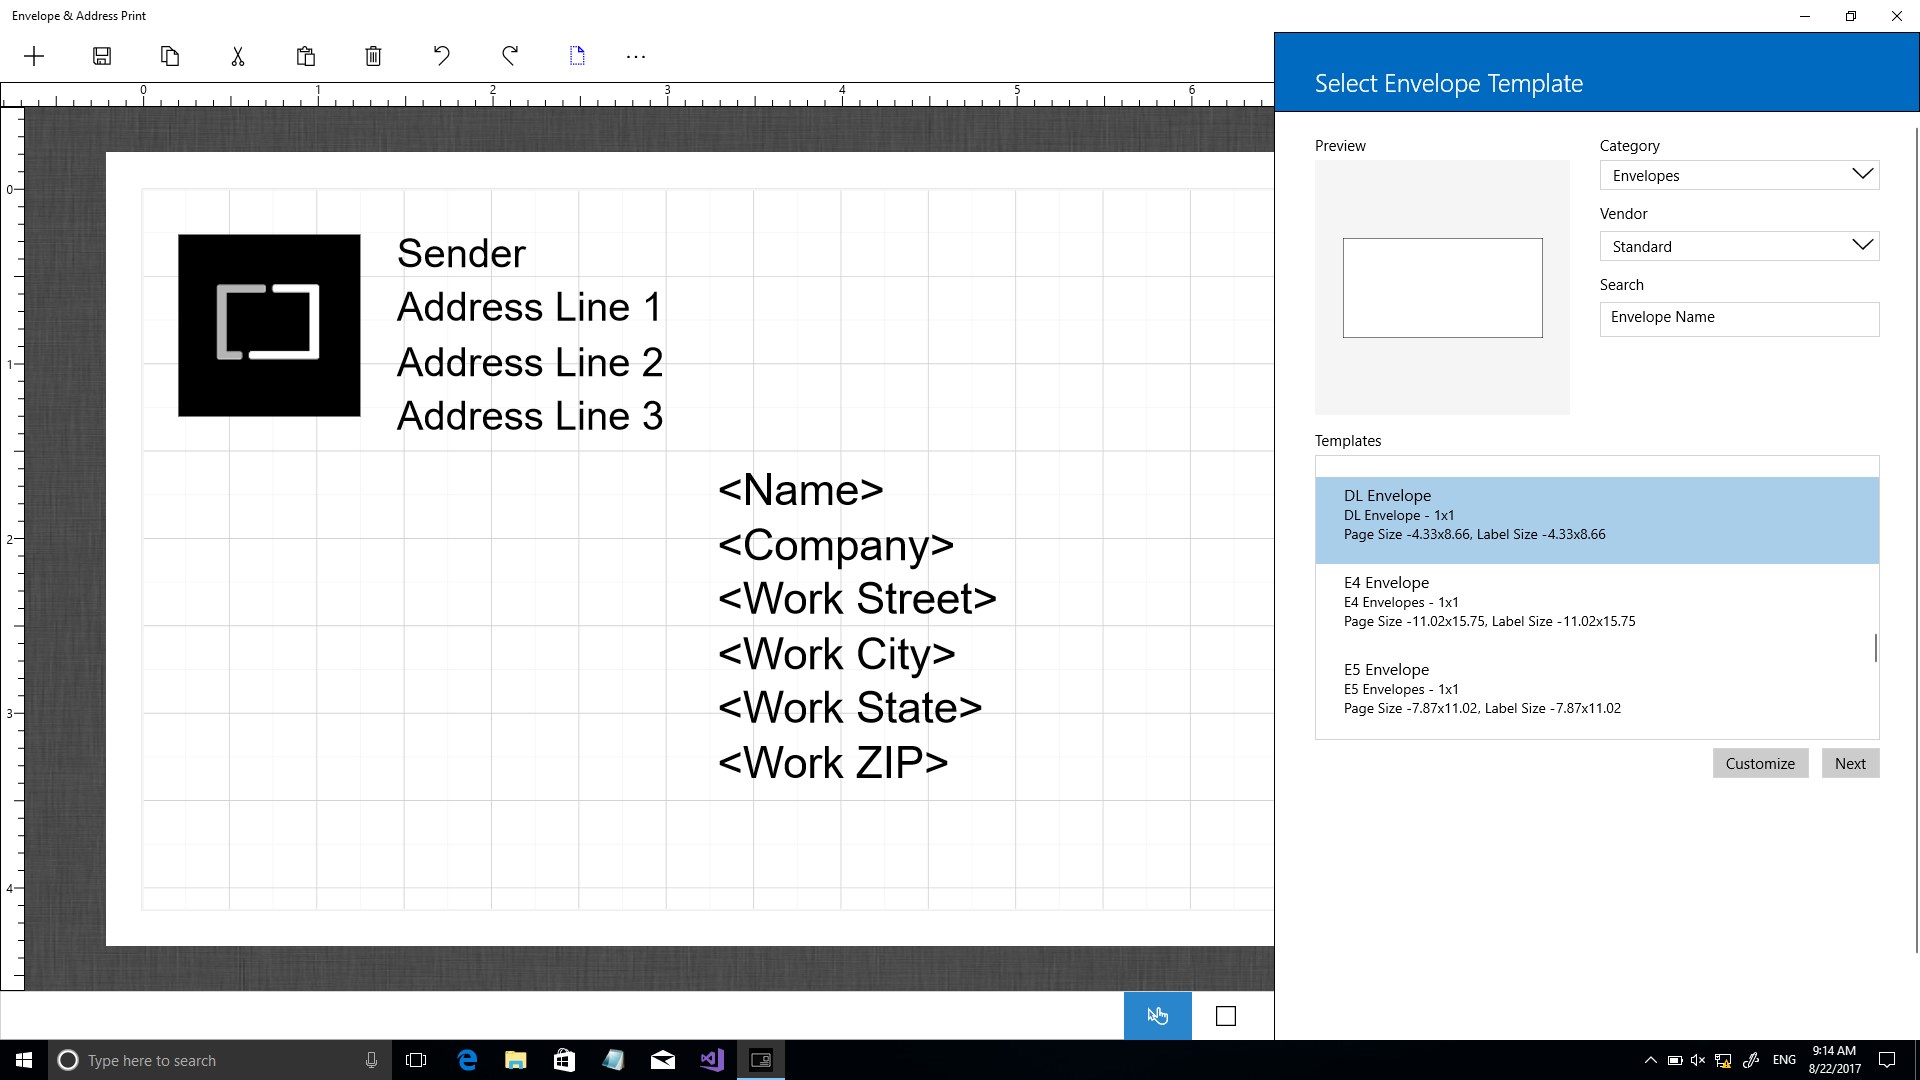The height and width of the screenshot is (1080, 1920).
Task: Click the blue page template icon
Action: [x=577, y=56]
